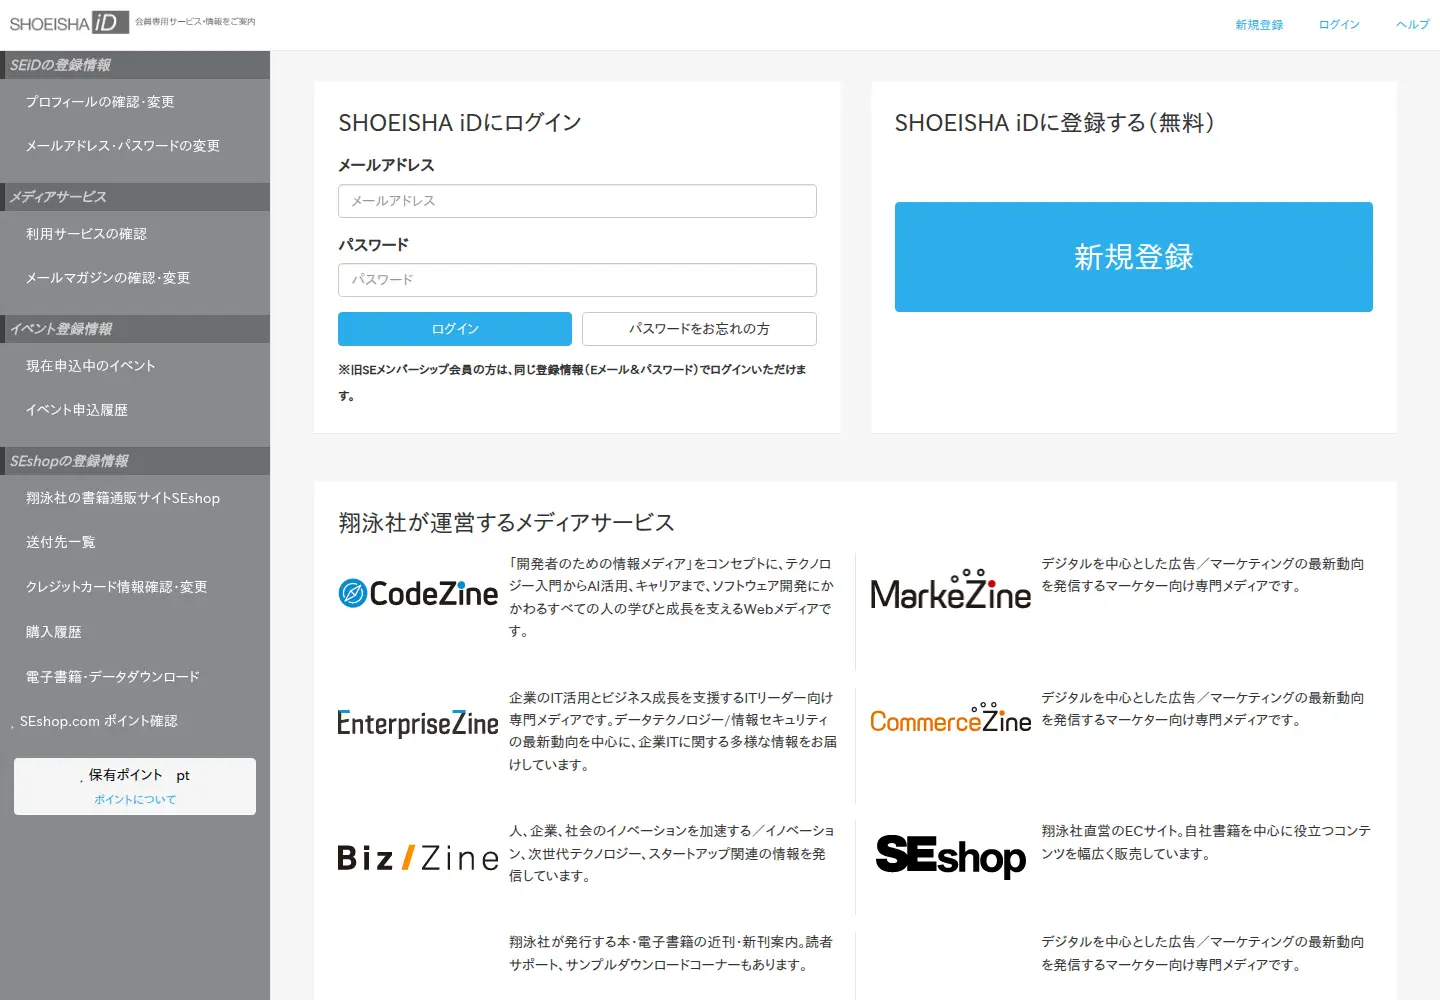This screenshot has width=1440, height=1000.
Task: Click the 翔泳社が運営するメディアサービス heading
Action: 506,523
